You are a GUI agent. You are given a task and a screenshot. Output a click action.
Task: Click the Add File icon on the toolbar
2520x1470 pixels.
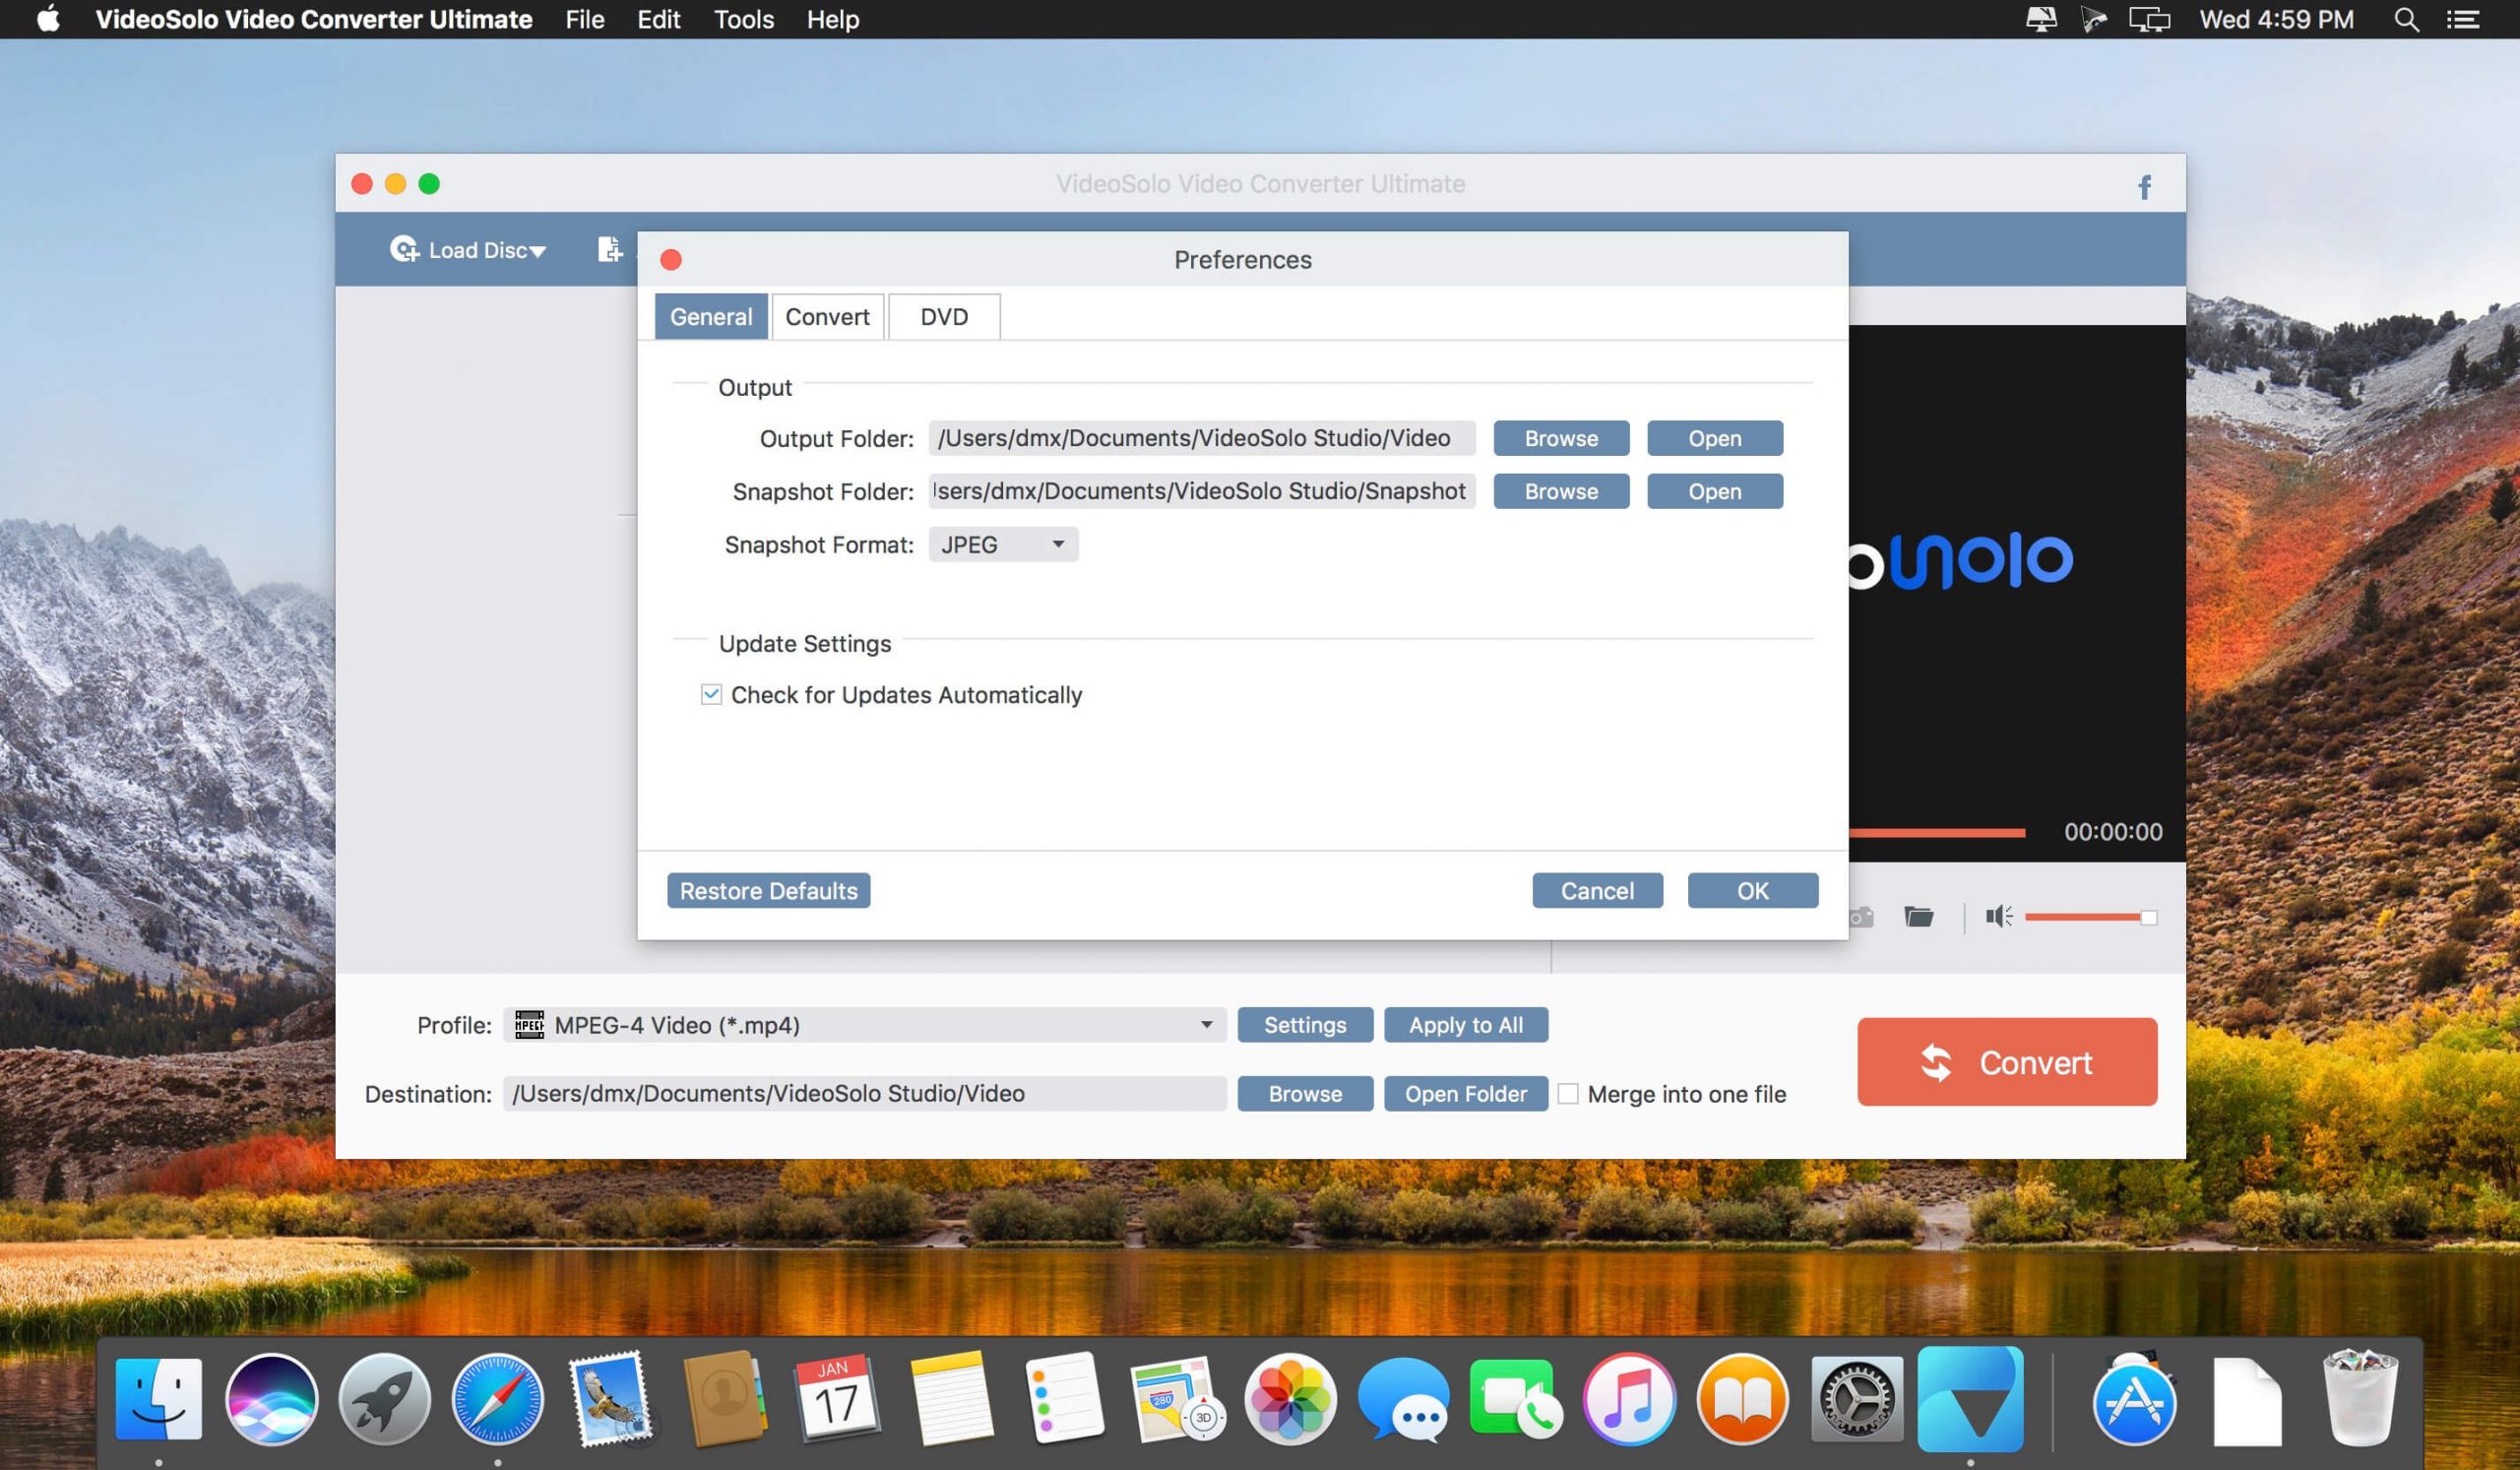[x=608, y=250]
